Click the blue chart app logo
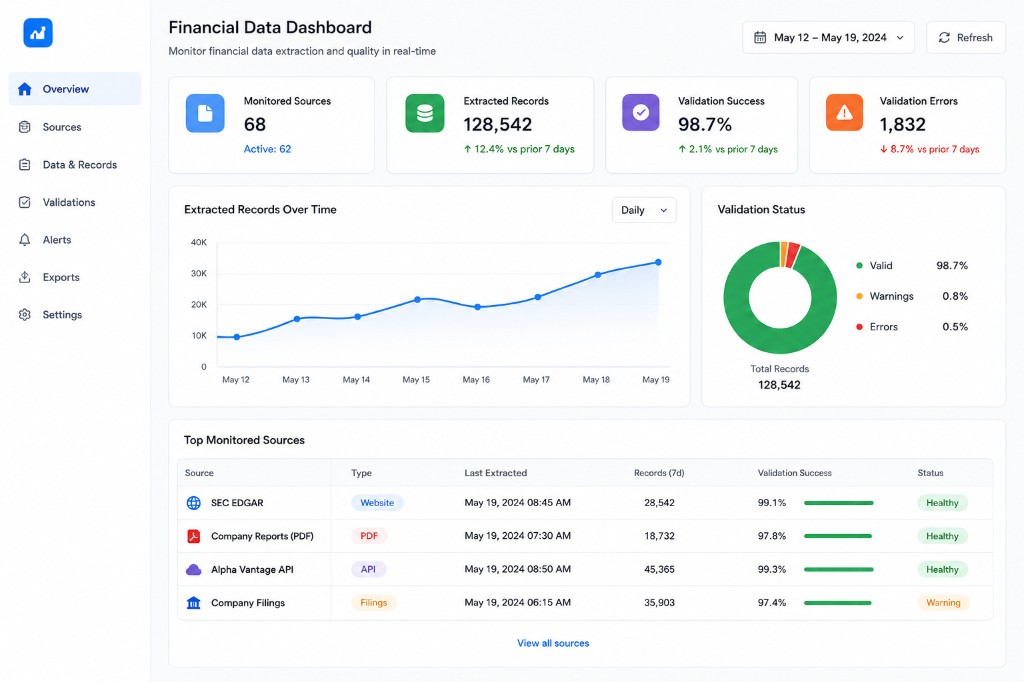This screenshot has width=1024, height=682. (38, 33)
